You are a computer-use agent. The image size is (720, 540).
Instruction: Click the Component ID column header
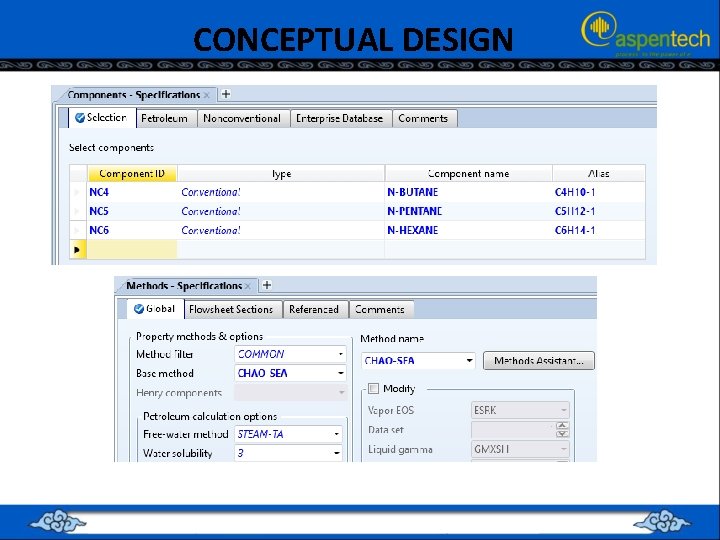[132, 174]
